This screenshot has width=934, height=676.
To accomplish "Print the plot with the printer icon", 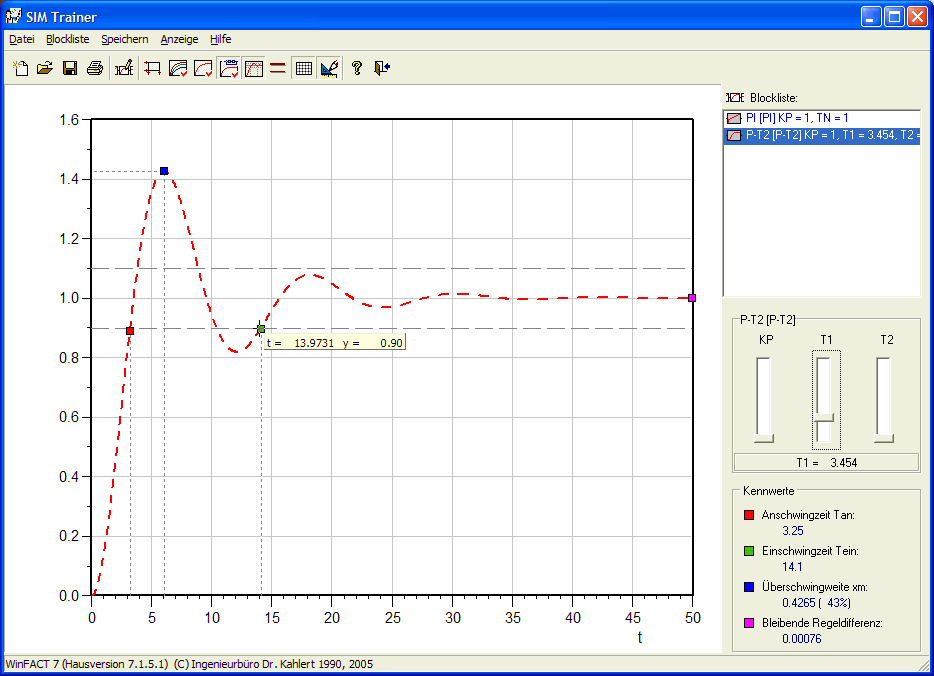I will [94, 68].
